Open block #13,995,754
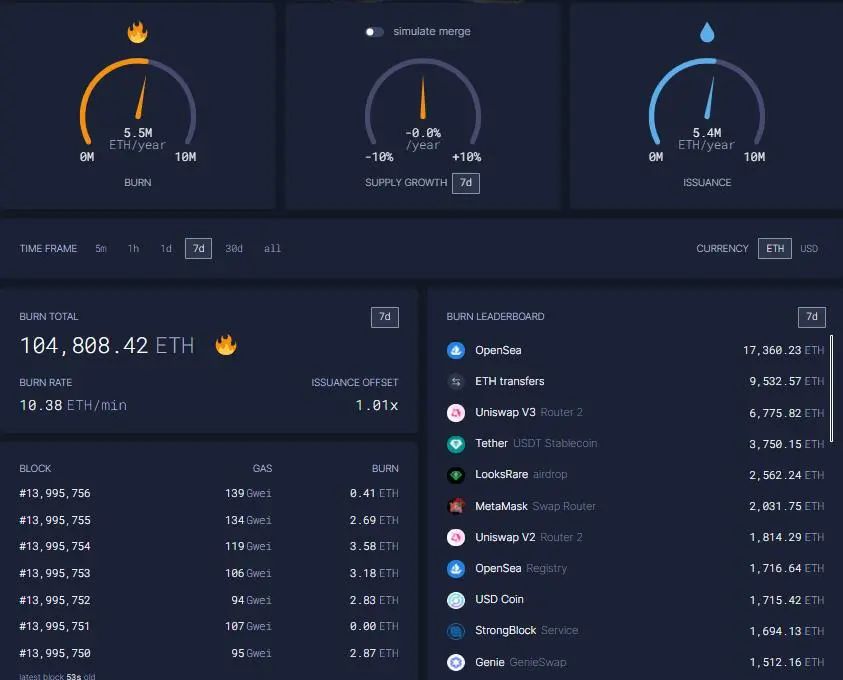Image resolution: width=843 pixels, height=680 pixels. point(209,547)
